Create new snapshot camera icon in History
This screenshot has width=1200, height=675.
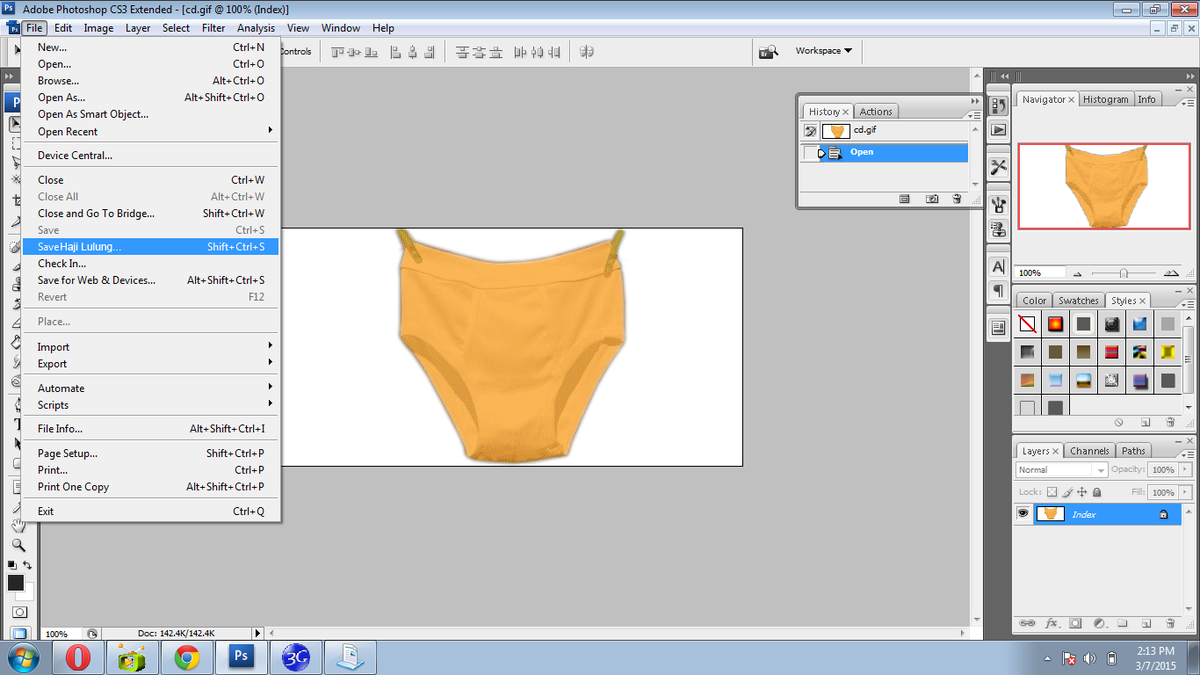click(x=932, y=199)
